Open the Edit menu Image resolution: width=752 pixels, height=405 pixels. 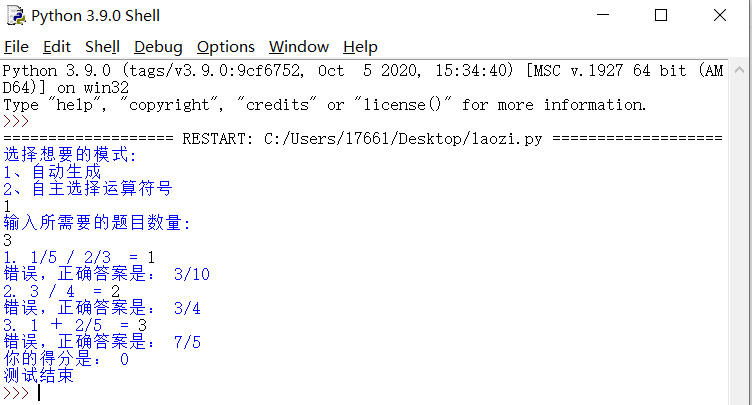tap(57, 47)
